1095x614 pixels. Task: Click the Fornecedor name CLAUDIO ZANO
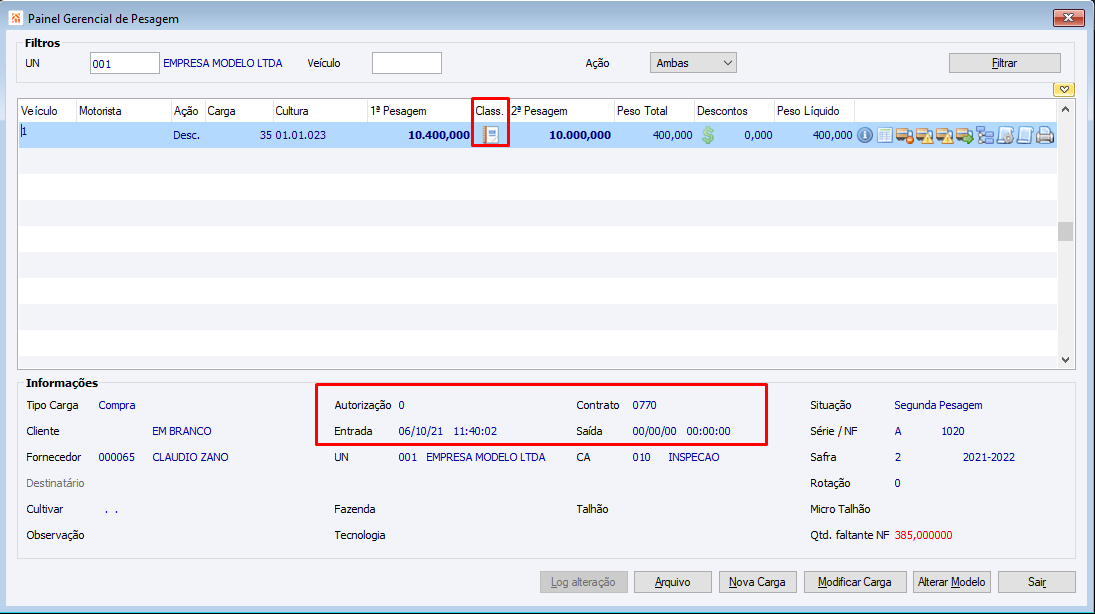190,457
